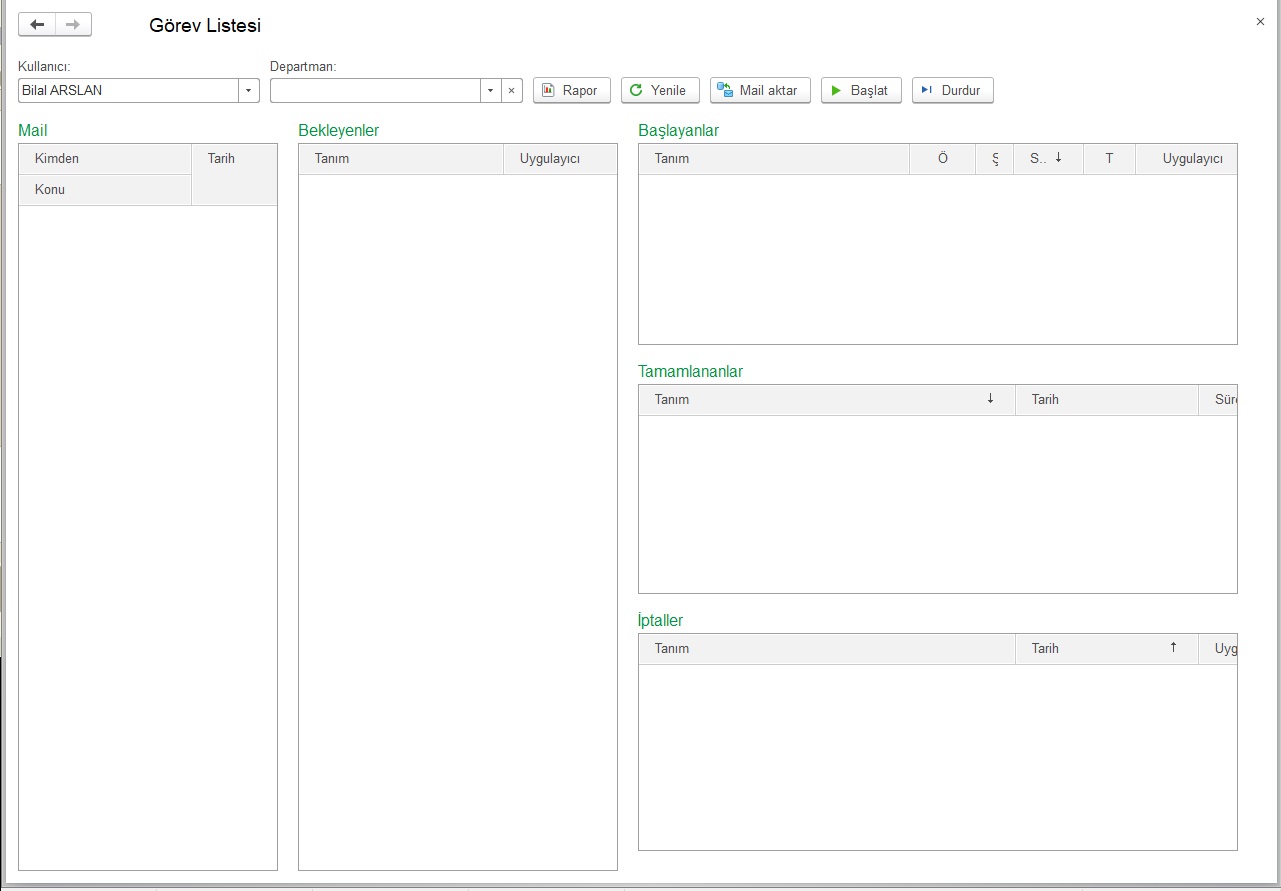Refresh the list with Yenile
This screenshot has width=1281, height=891.
(x=659, y=91)
